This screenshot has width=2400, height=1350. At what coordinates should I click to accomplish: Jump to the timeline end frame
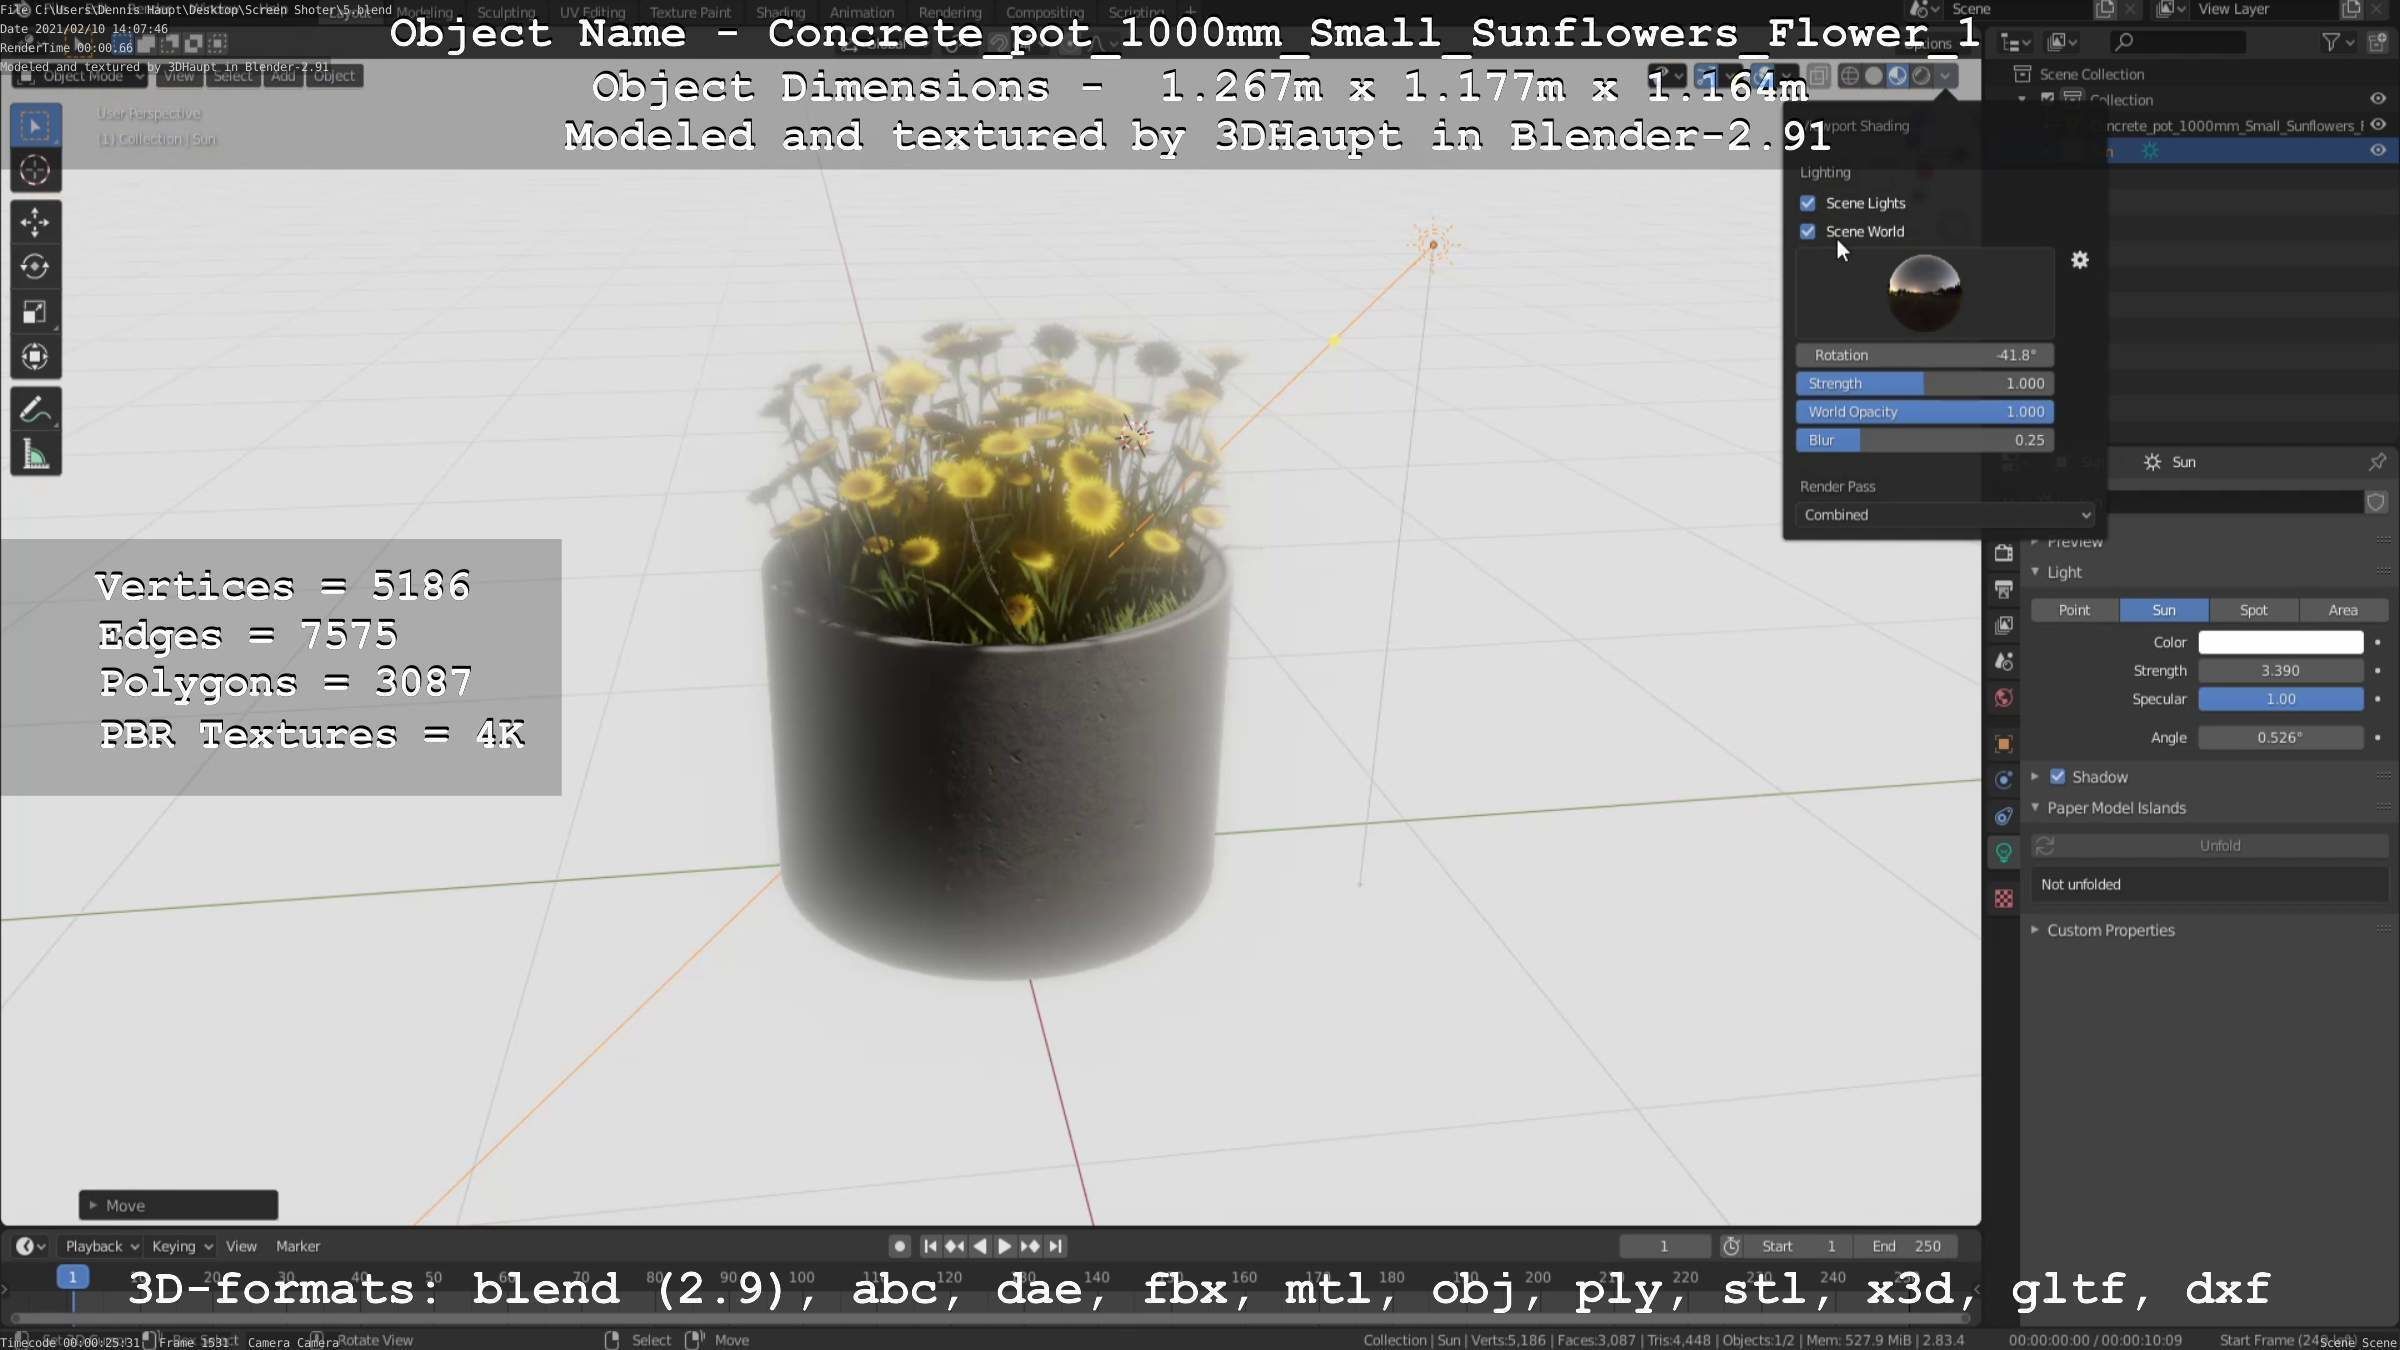(1056, 1246)
